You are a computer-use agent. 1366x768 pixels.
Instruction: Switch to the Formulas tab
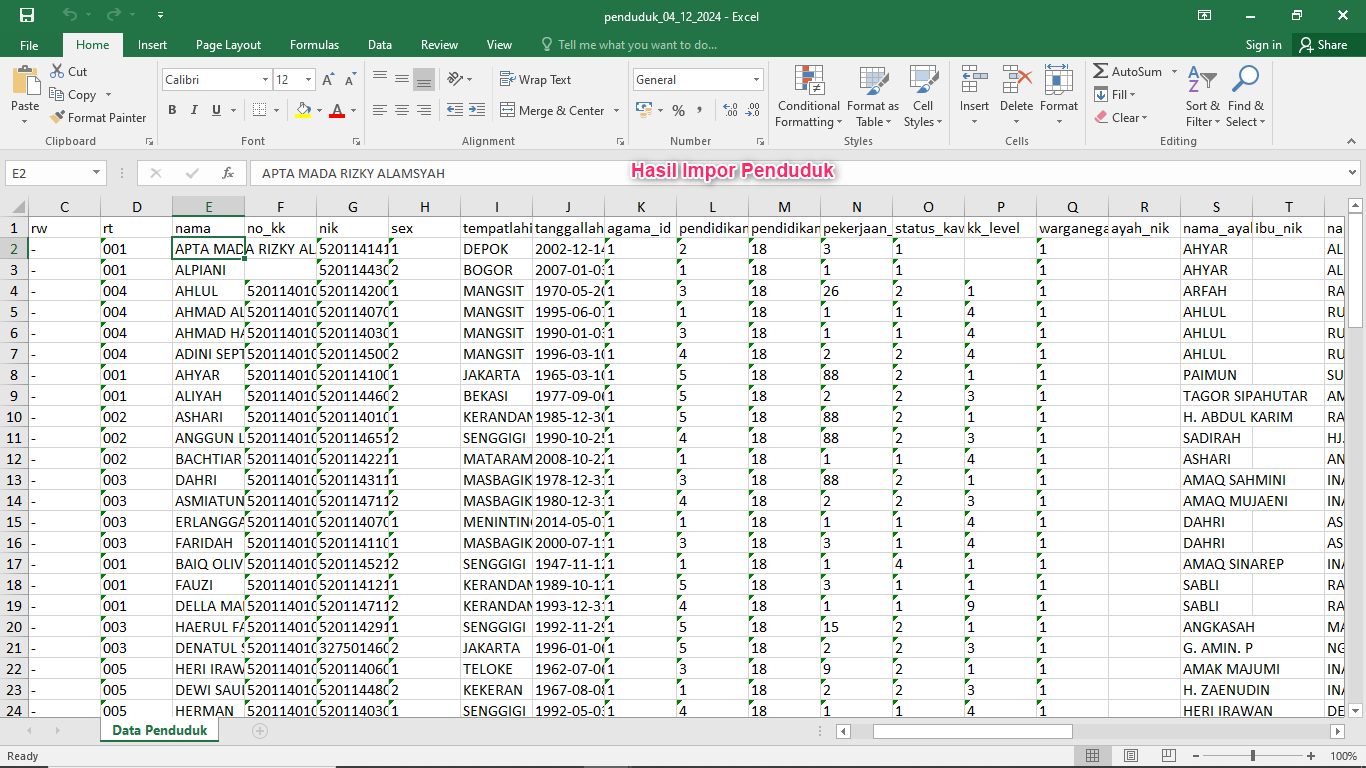314,45
